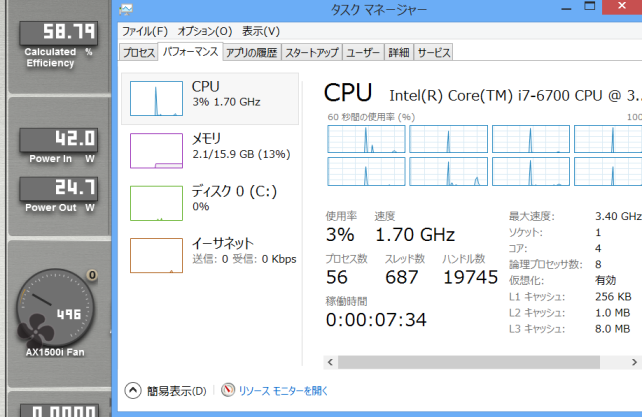This screenshot has width=642, height=417.
Task: Click the purple メモリ graph thumbnail
Action: tap(157, 147)
